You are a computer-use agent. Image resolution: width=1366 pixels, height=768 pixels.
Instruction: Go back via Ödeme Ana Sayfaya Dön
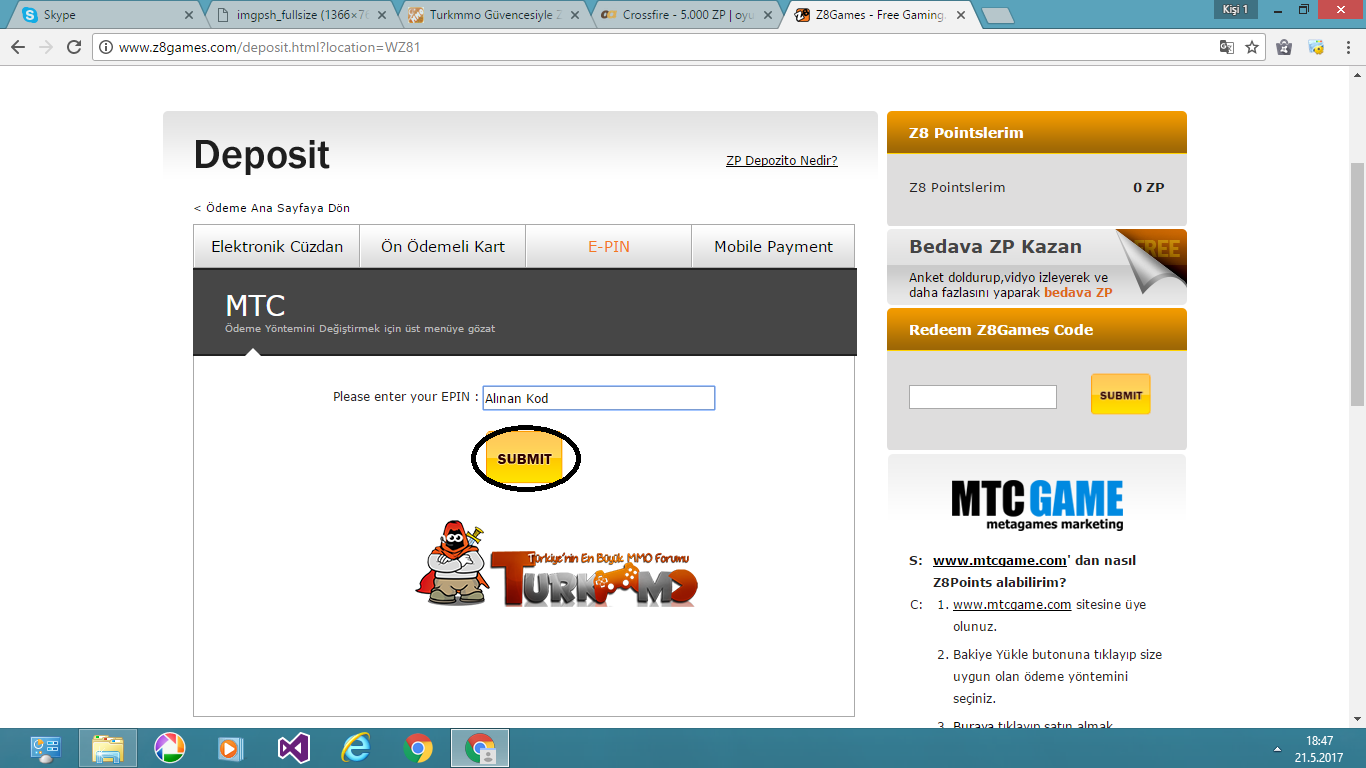(x=272, y=208)
